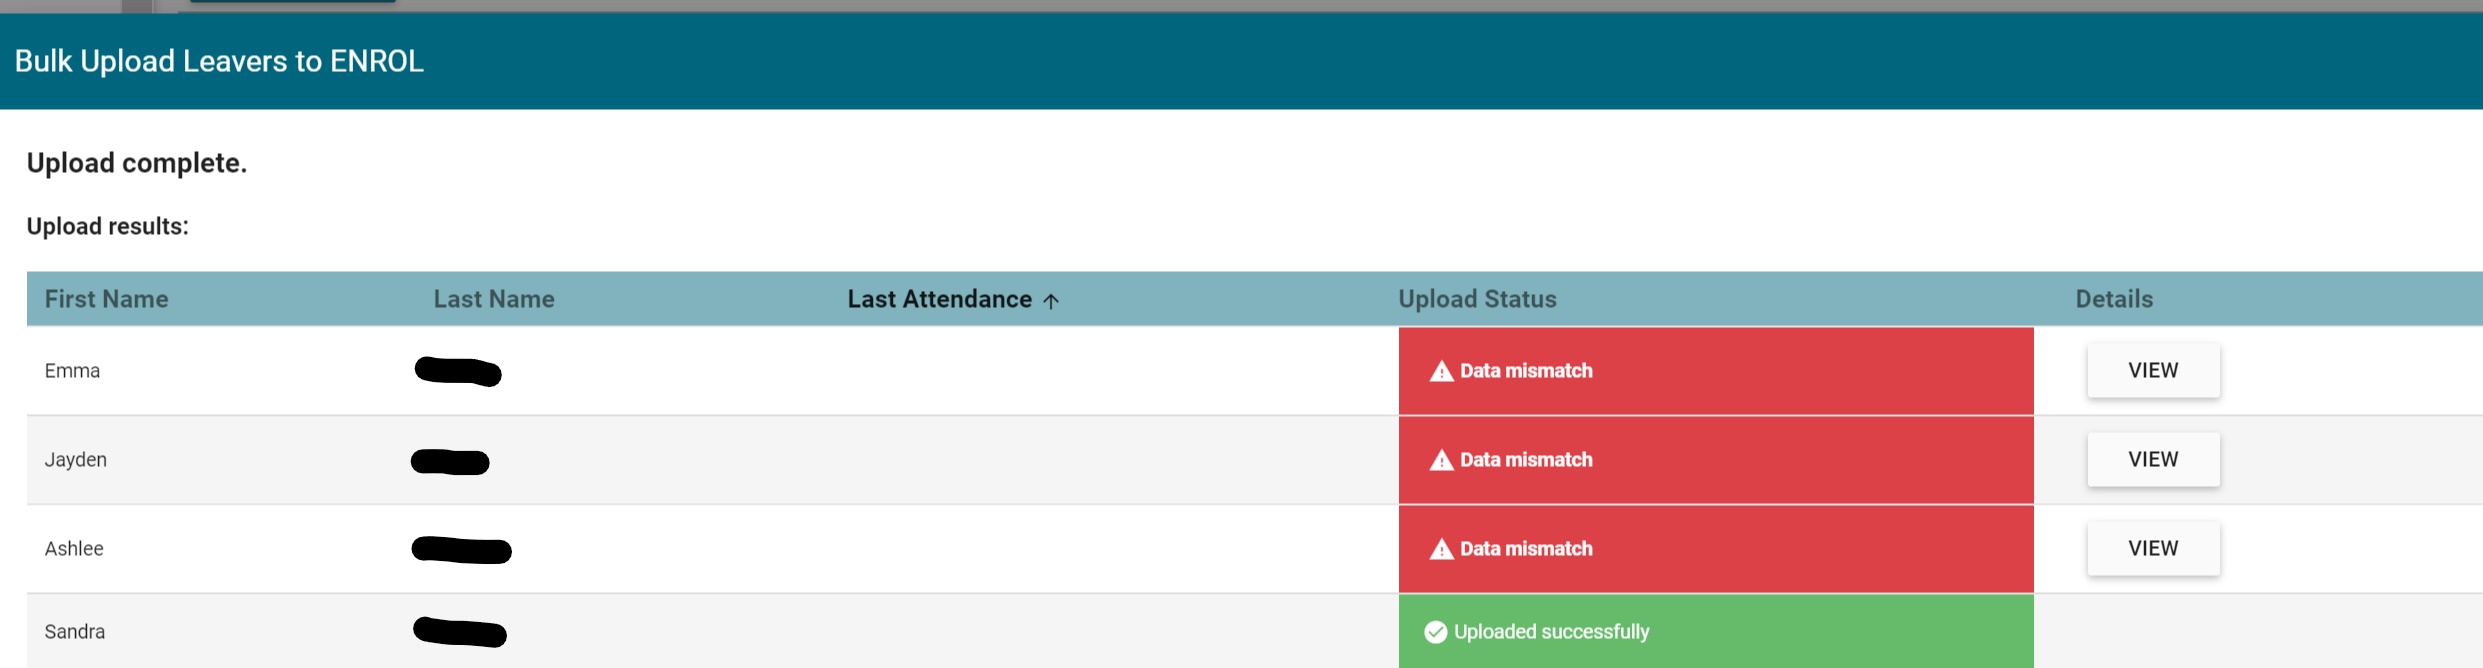Click the "Uploaded successfully" status text
The width and height of the screenshot is (2483, 668).
click(x=1551, y=632)
